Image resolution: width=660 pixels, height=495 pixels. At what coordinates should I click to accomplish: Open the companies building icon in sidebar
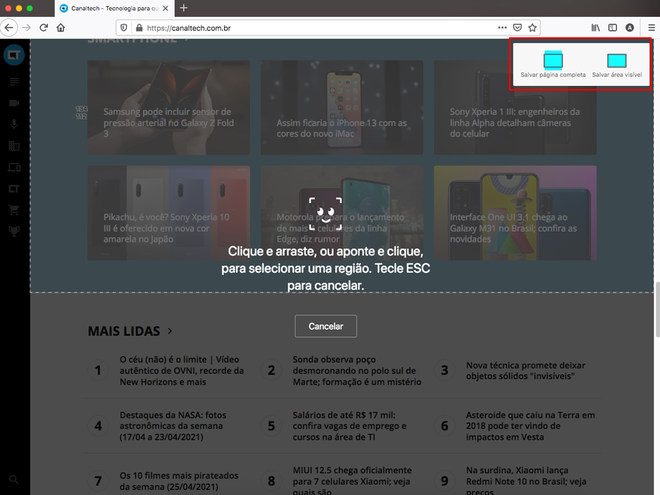point(14,146)
